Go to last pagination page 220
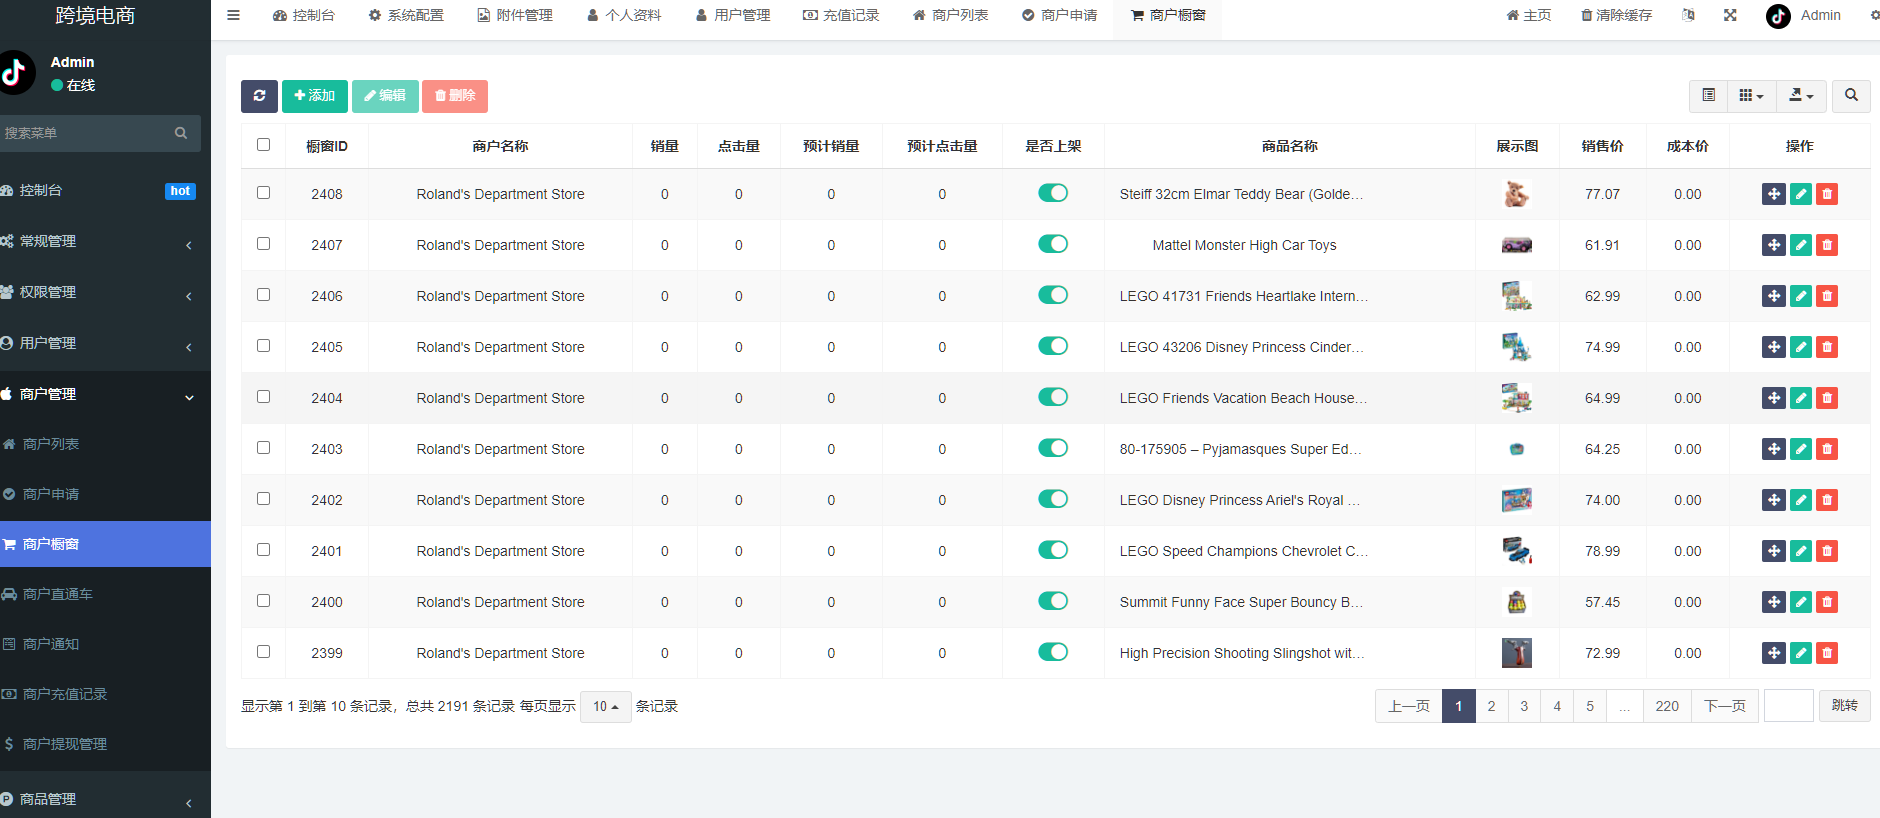 click(x=1667, y=706)
